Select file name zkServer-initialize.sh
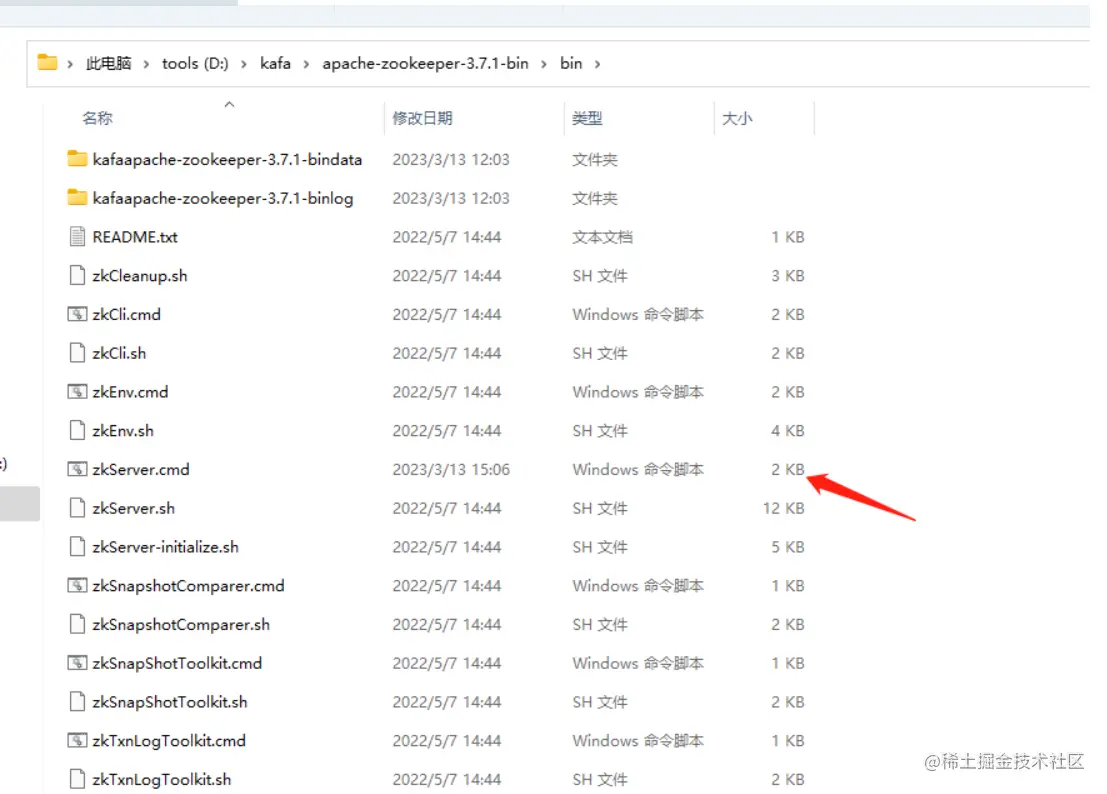The height and width of the screenshot is (794, 1107). click(165, 547)
